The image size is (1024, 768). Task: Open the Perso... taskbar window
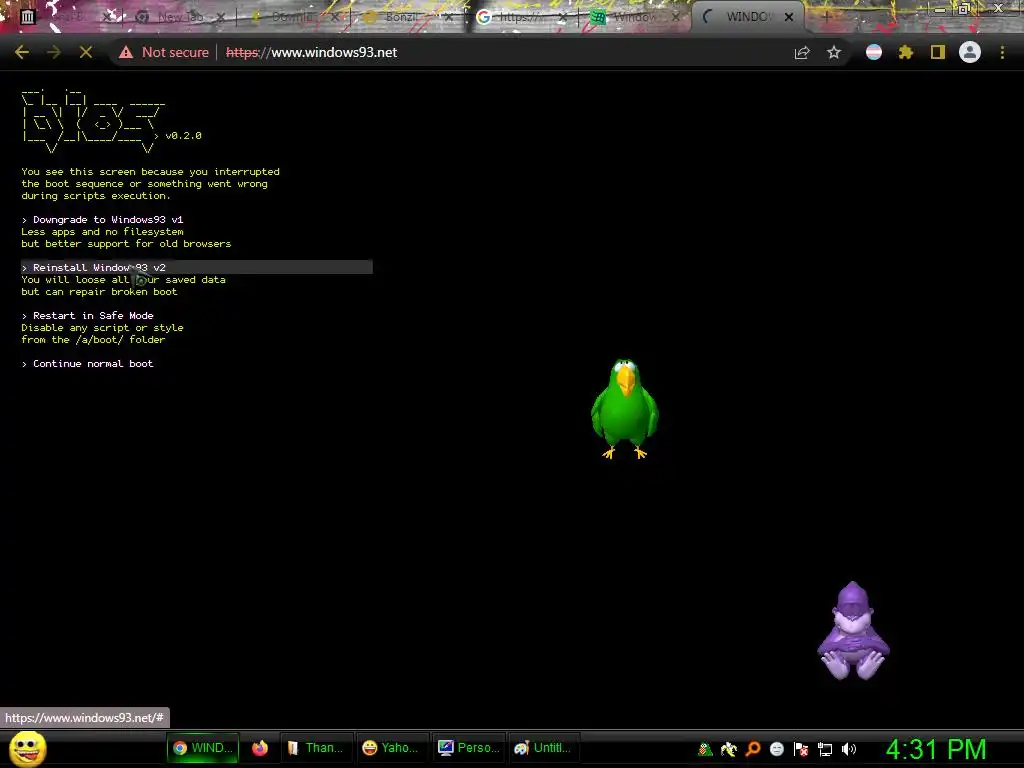coord(469,748)
